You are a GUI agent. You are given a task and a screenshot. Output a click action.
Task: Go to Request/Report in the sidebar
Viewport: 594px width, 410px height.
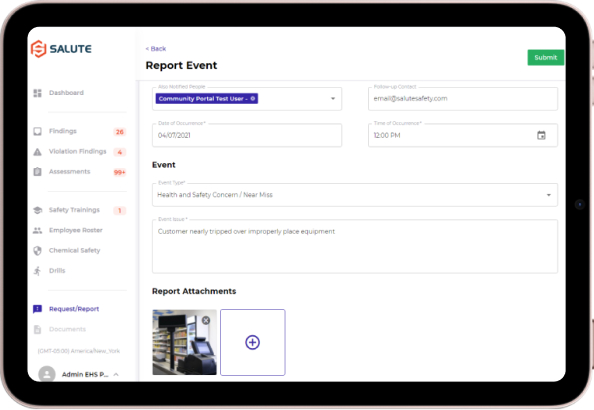pos(74,309)
